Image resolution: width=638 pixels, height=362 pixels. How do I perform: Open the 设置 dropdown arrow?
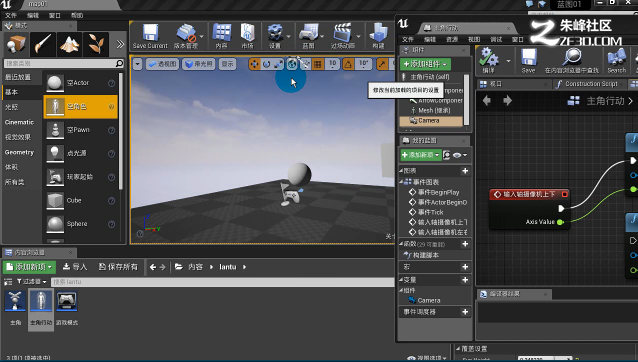tap(288, 37)
